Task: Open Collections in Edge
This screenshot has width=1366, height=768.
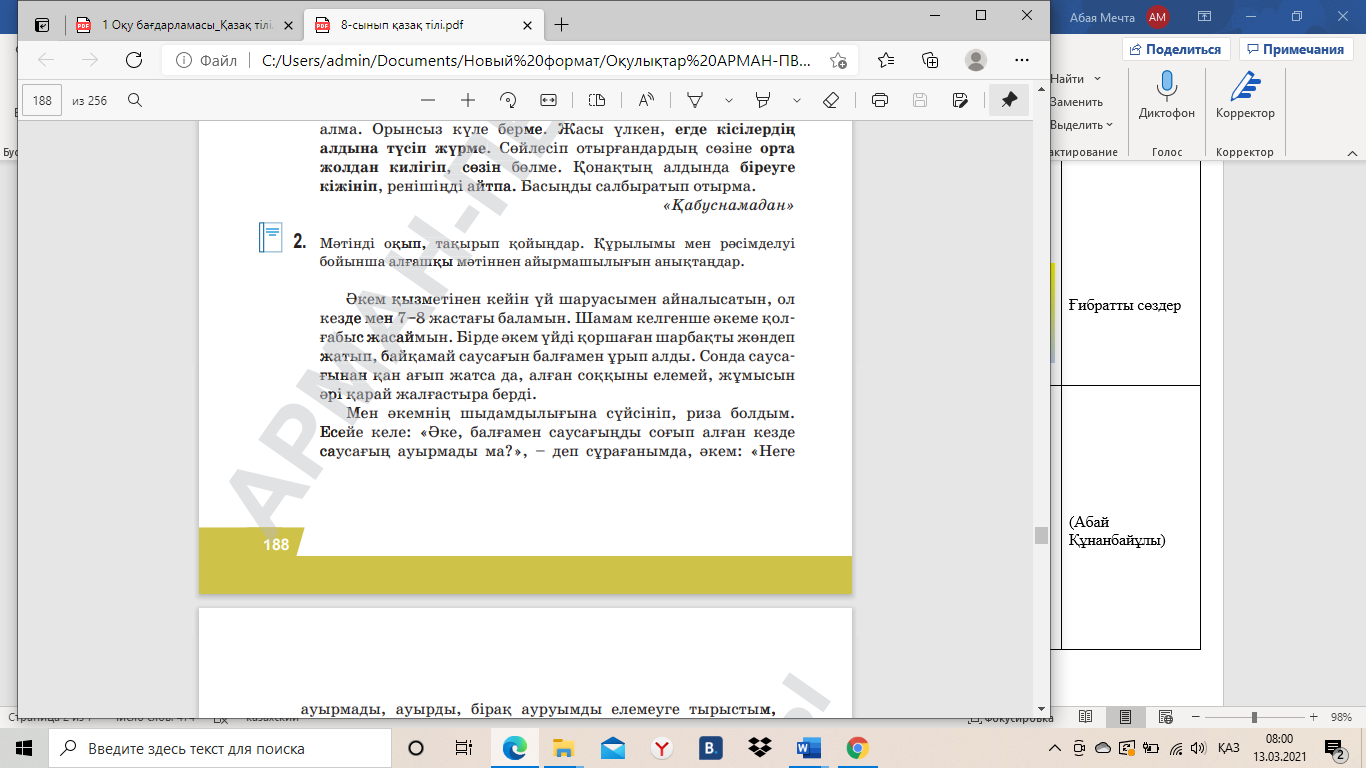Action: tap(930, 60)
